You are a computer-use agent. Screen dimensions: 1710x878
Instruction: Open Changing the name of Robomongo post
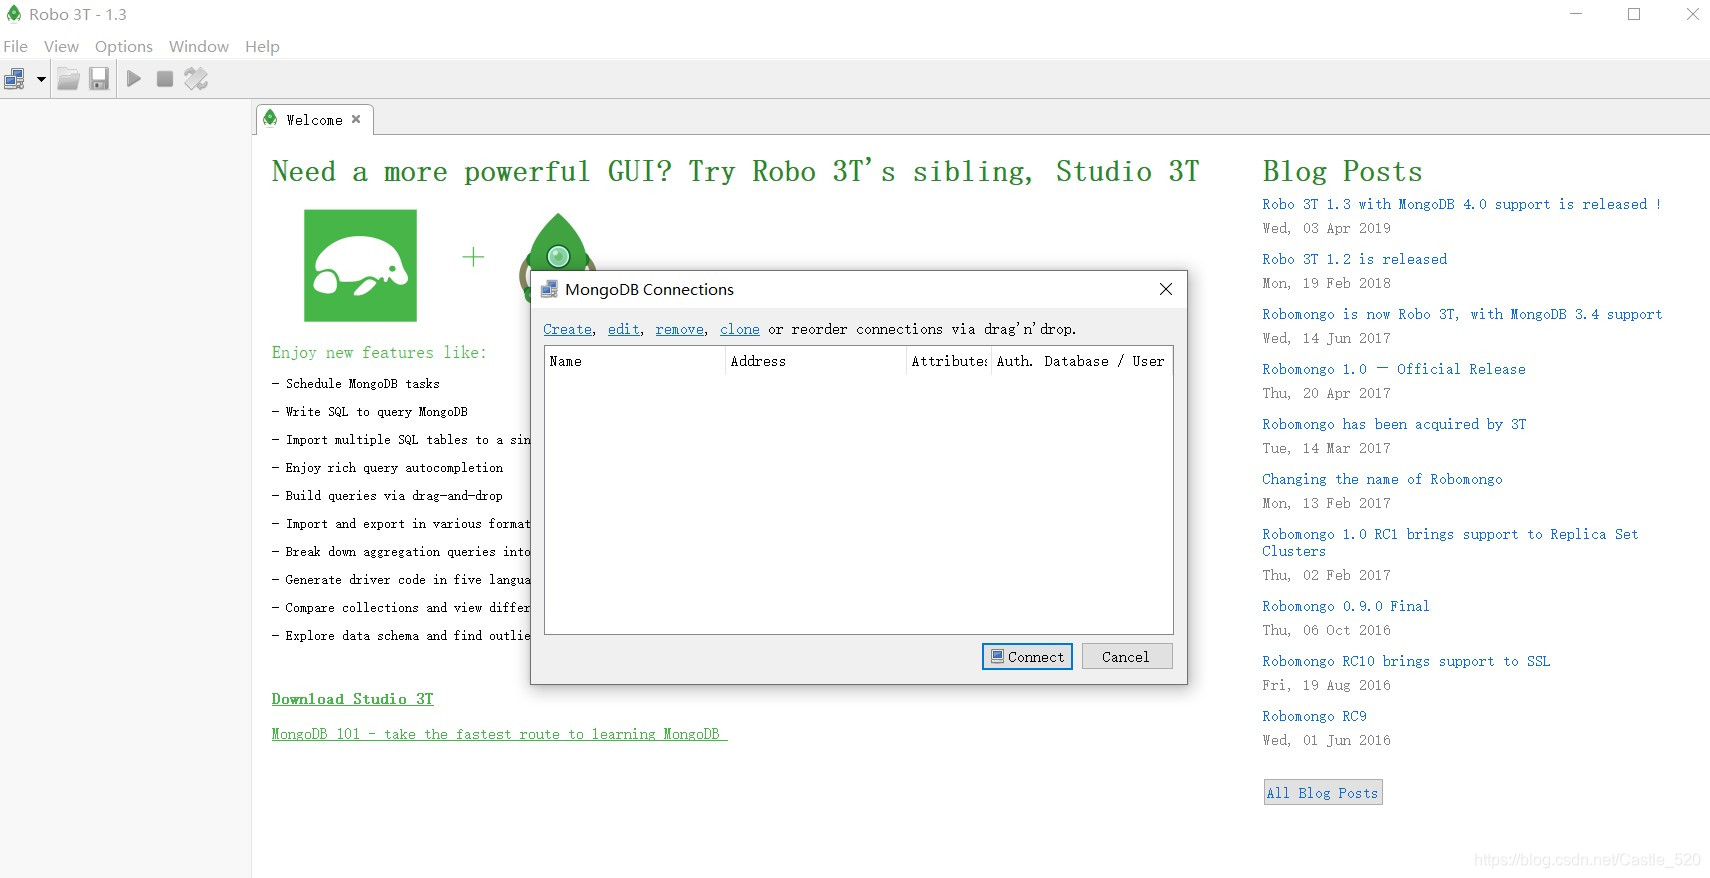(1382, 479)
